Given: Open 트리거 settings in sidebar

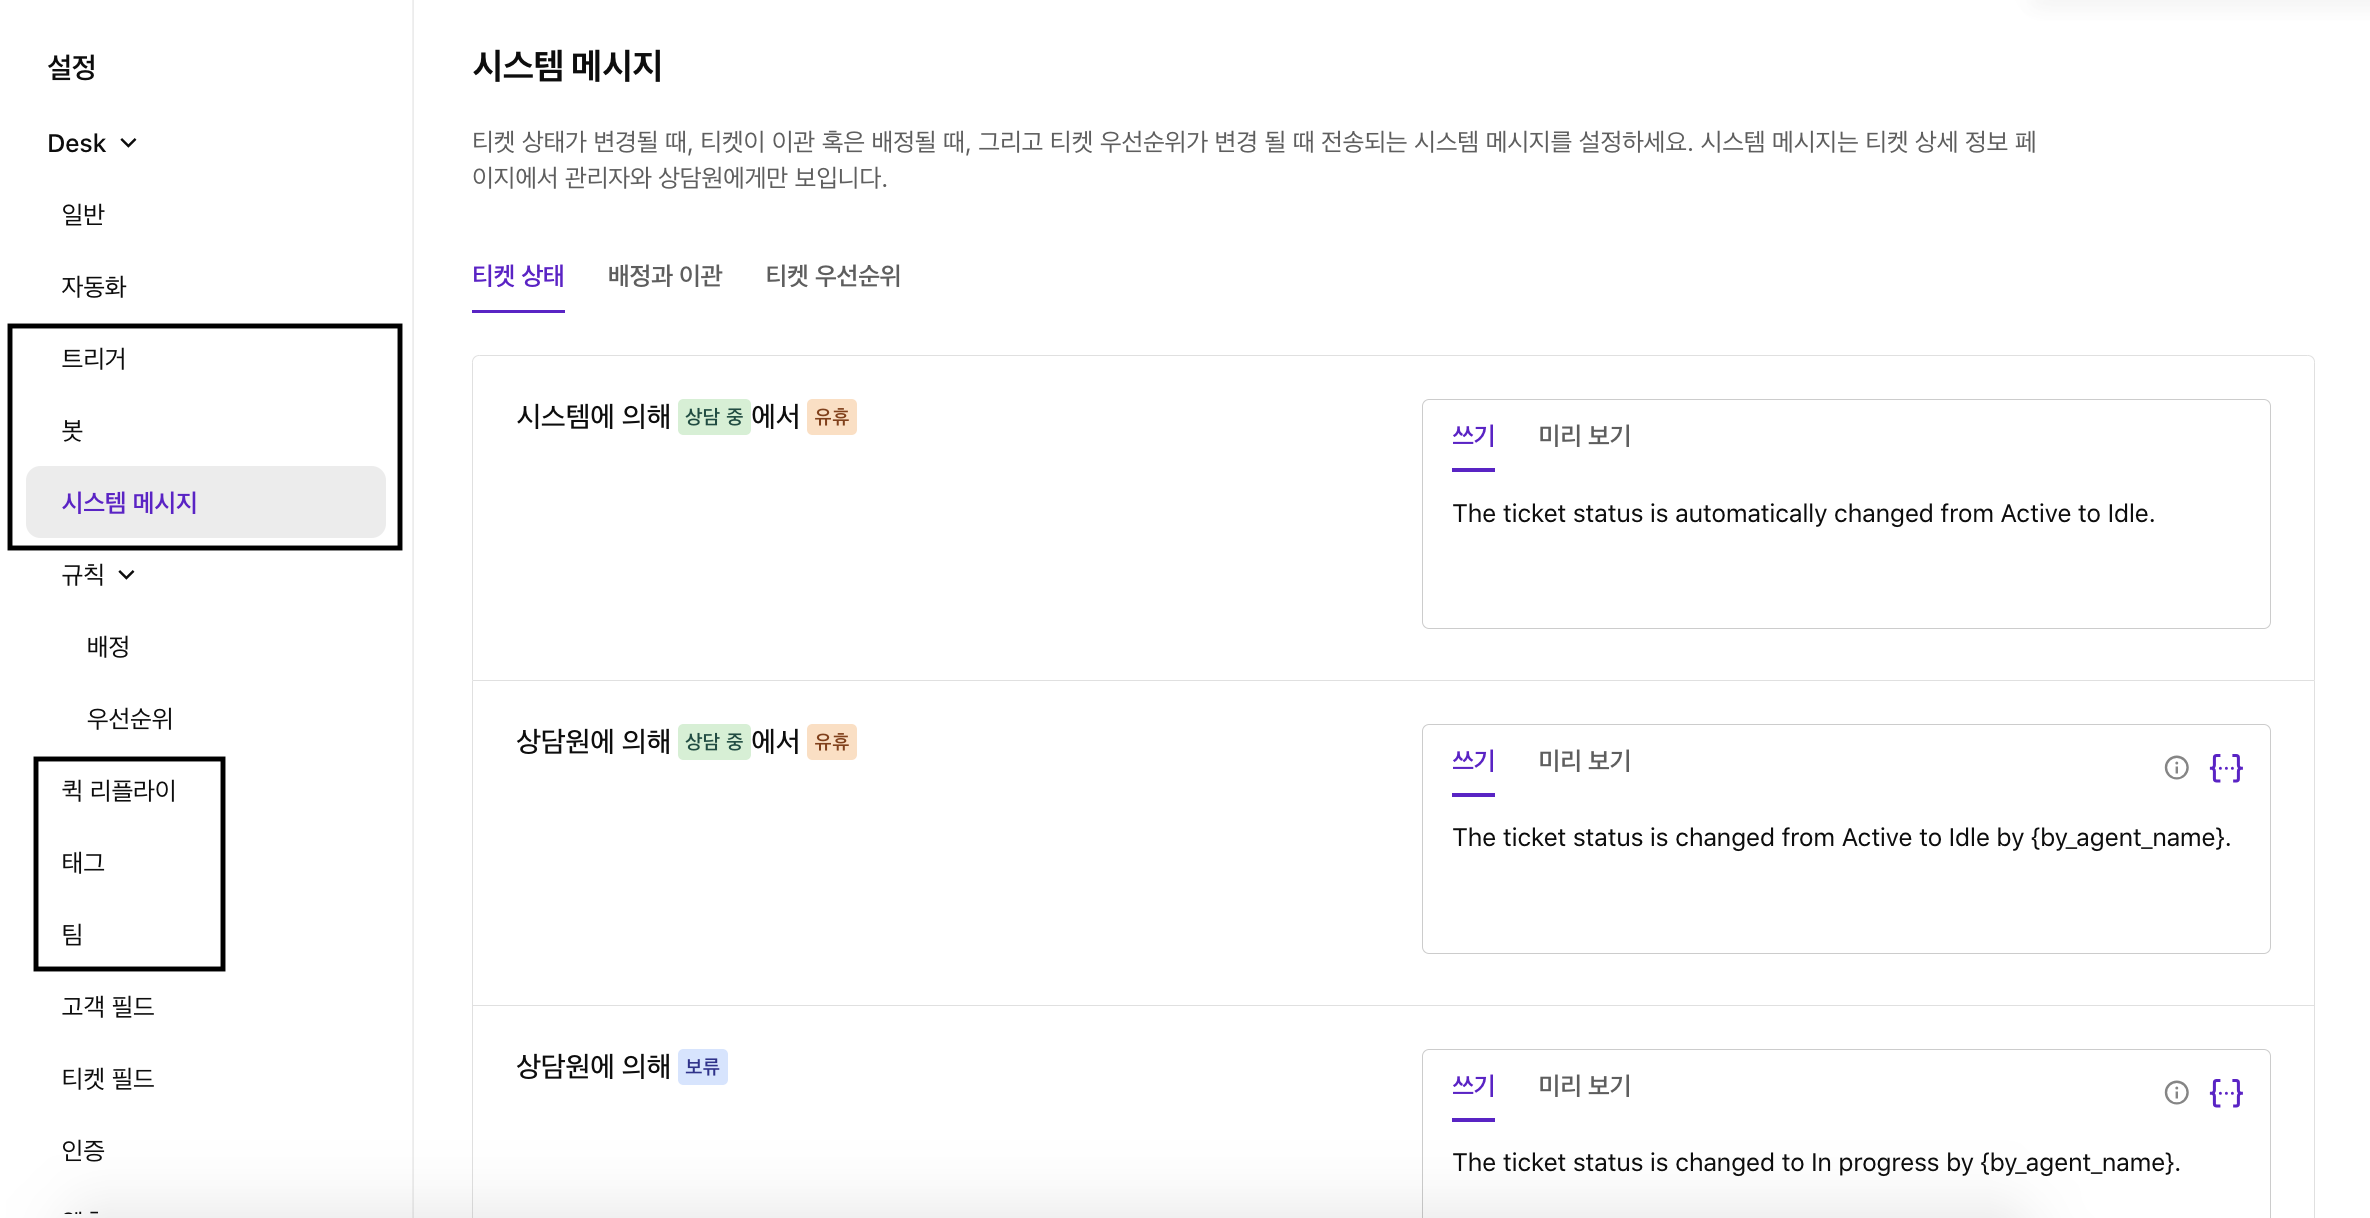Looking at the screenshot, I should tap(94, 359).
